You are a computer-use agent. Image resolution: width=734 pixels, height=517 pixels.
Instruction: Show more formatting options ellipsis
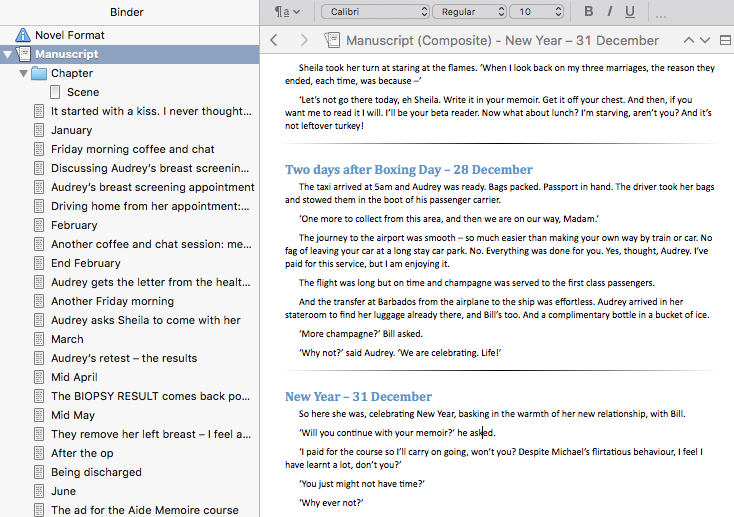[661, 16]
